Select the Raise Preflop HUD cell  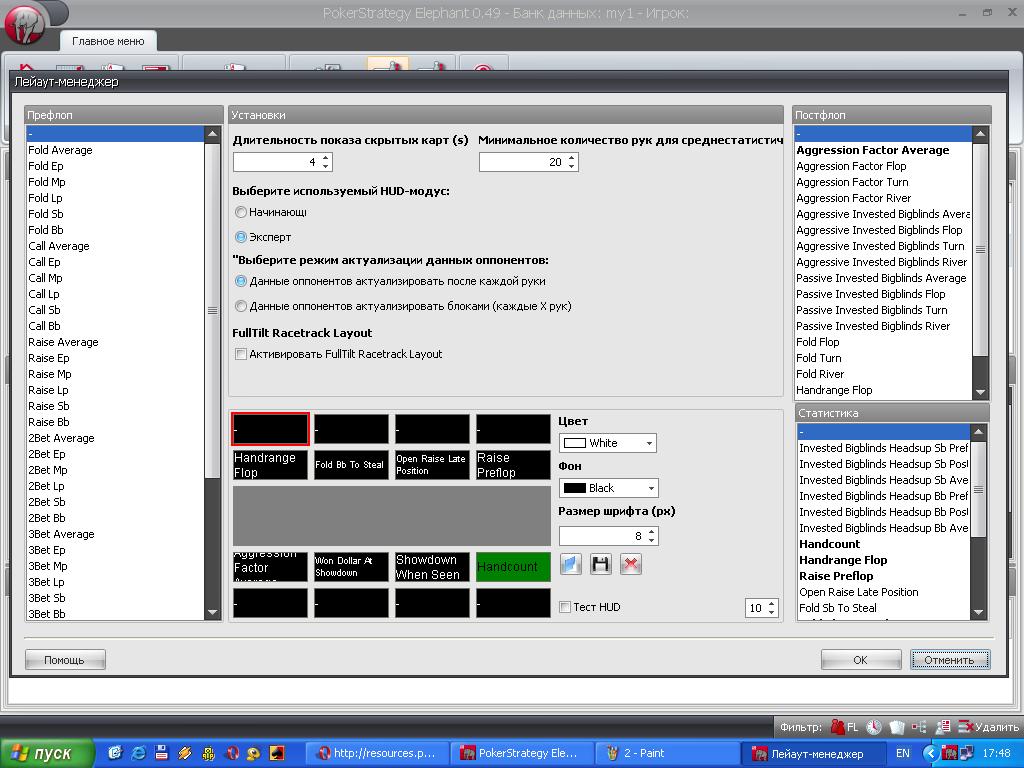tap(513, 465)
